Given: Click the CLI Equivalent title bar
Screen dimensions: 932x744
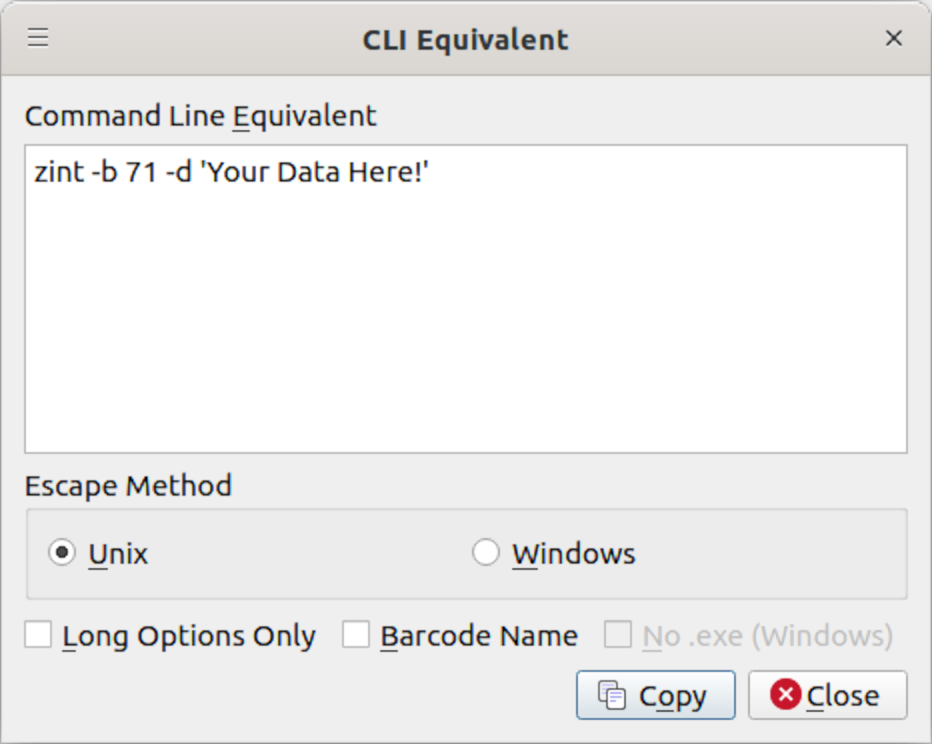Looking at the screenshot, I should [465, 38].
